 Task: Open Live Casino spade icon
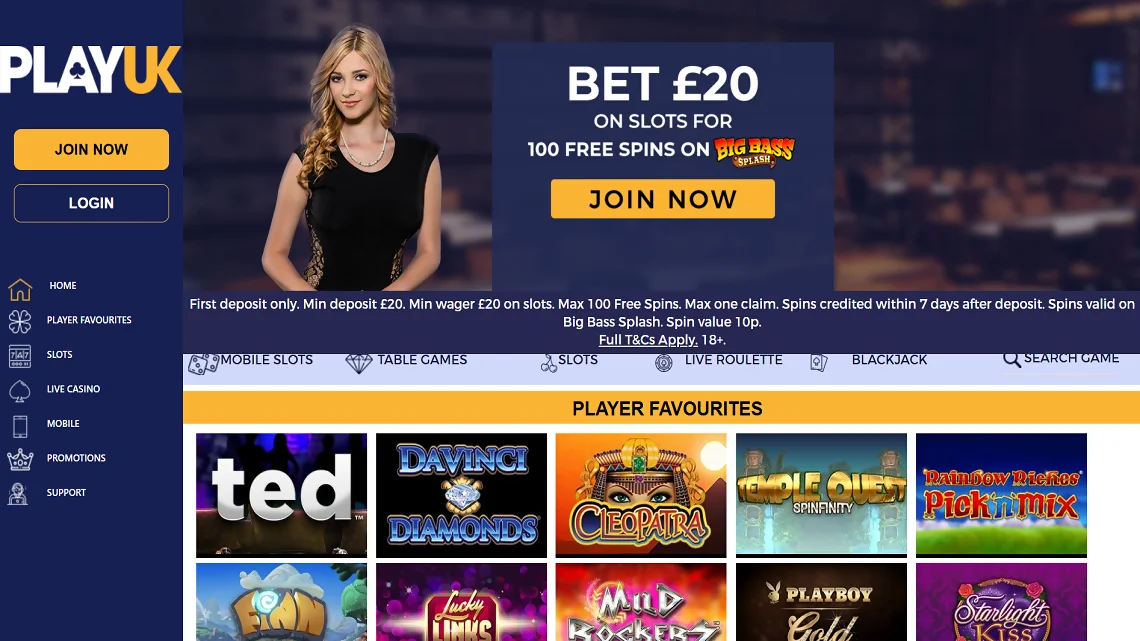click(20, 391)
